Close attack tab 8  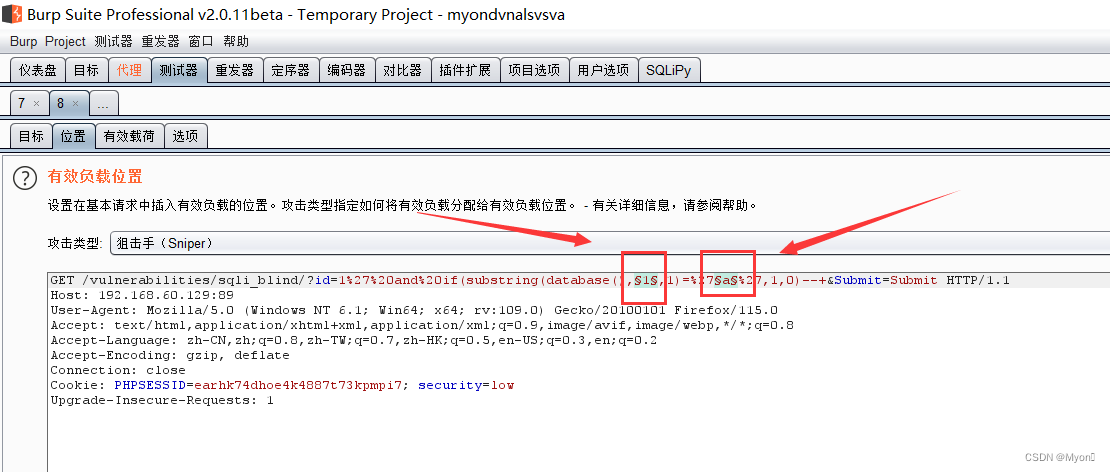(x=76, y=103)
